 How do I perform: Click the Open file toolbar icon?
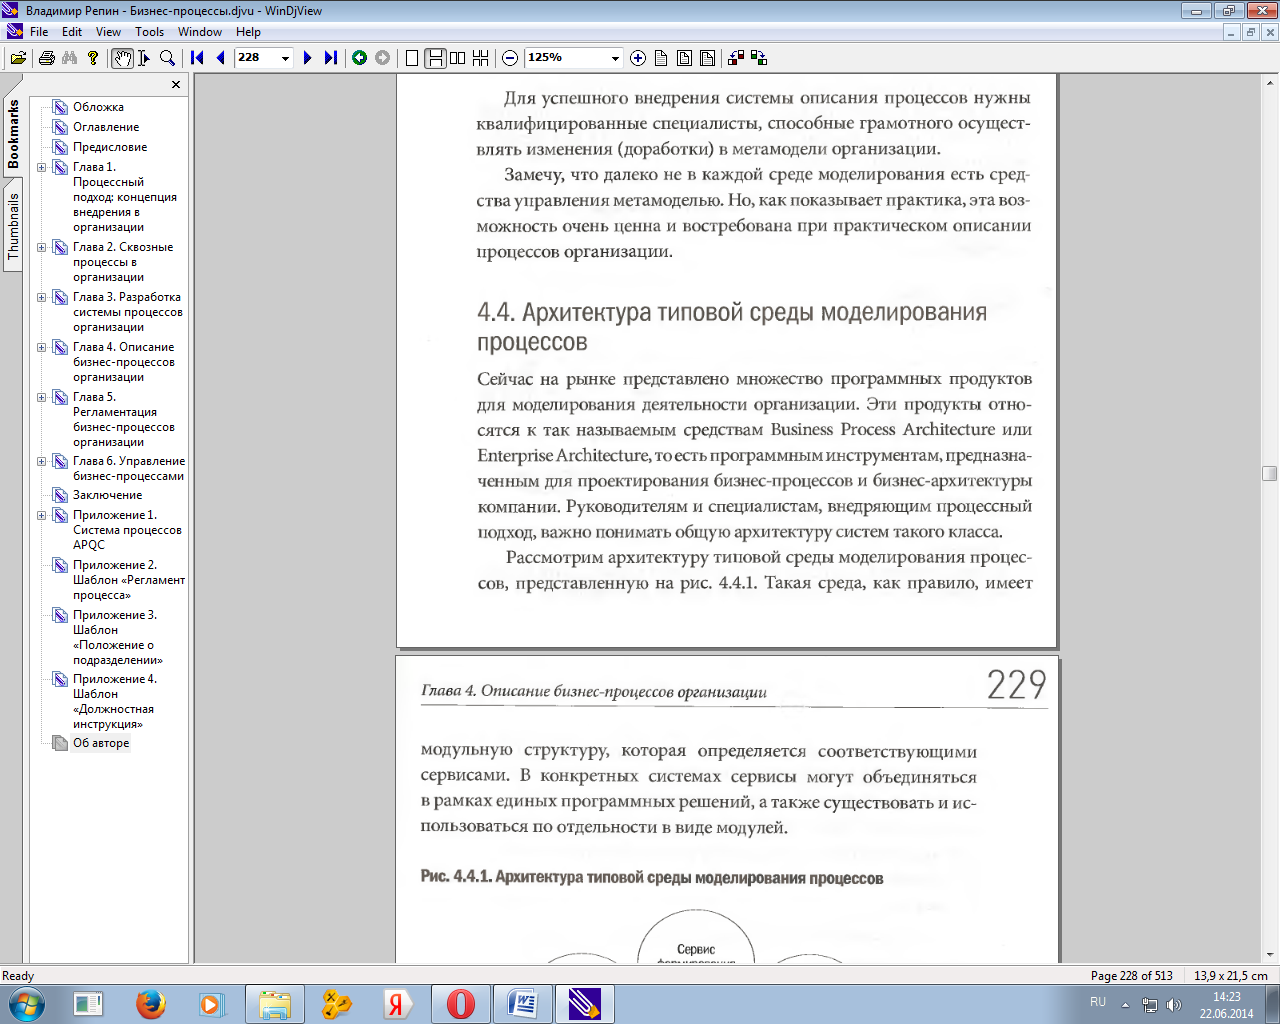18,58
